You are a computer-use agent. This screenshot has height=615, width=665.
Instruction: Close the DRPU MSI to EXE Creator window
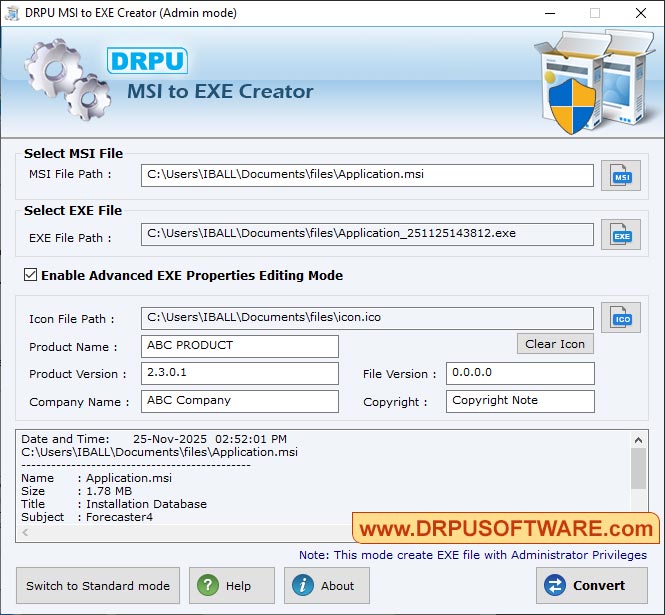[641, 13]
